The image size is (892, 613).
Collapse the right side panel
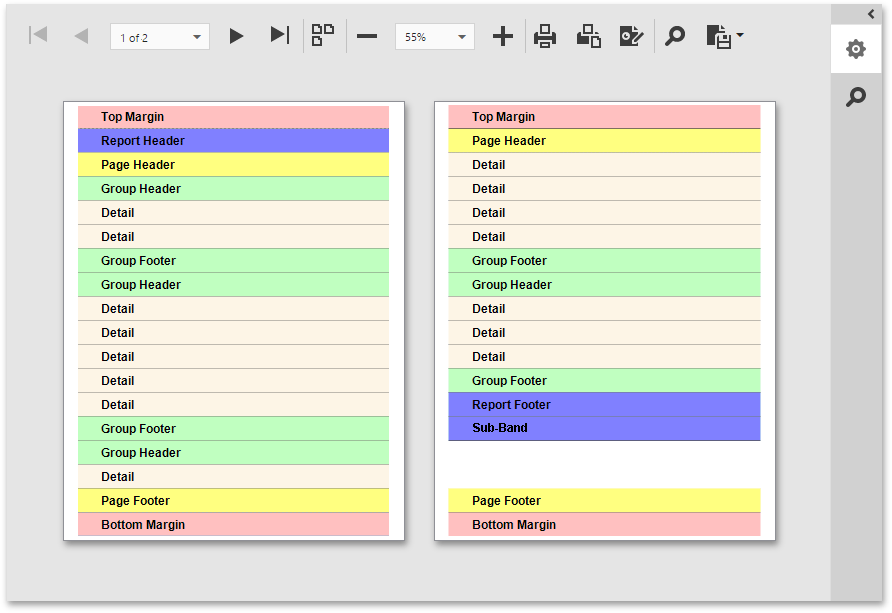pos(871,13)
